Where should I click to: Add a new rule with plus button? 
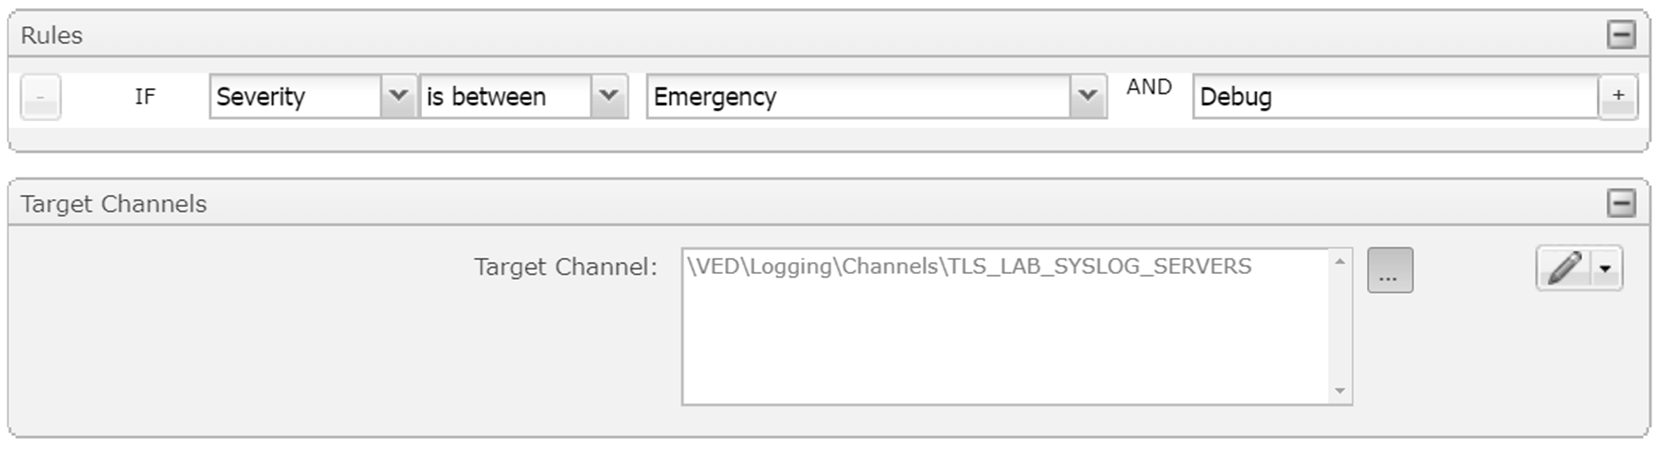click(x=1618, y=97)
